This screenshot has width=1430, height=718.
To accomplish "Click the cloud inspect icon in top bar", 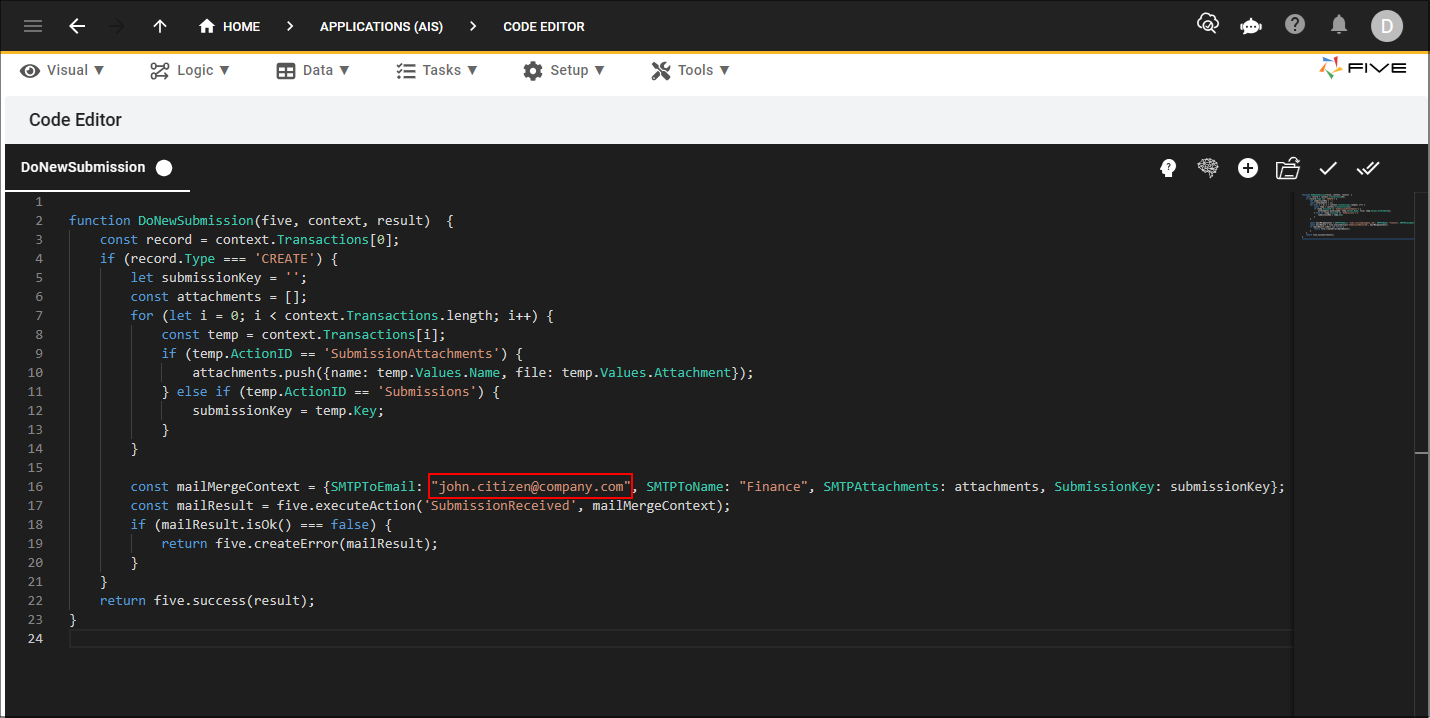I will pos(1207,22).
